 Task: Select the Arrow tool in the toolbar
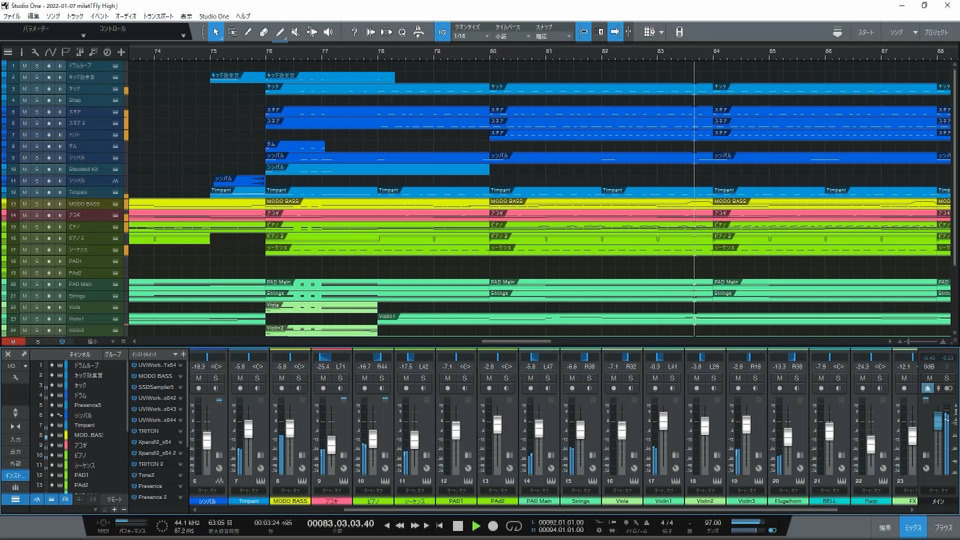[x=216, y=32]
